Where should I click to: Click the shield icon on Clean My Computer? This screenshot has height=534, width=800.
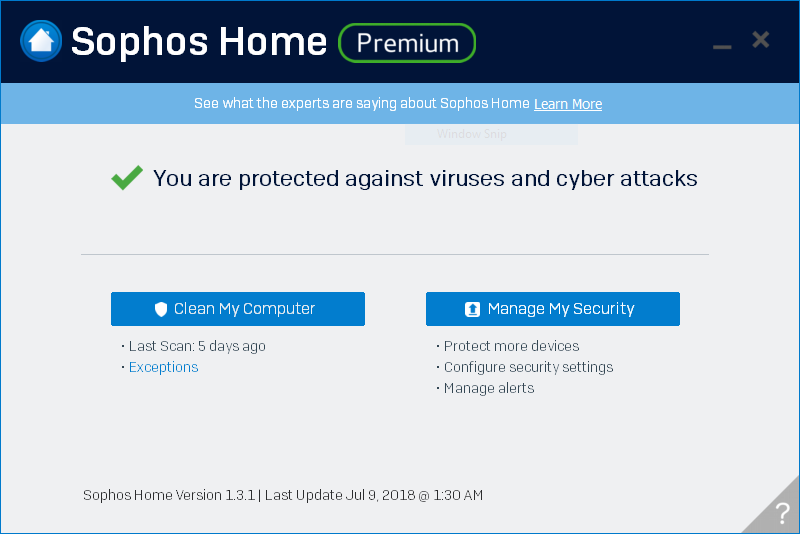(161, 309)
